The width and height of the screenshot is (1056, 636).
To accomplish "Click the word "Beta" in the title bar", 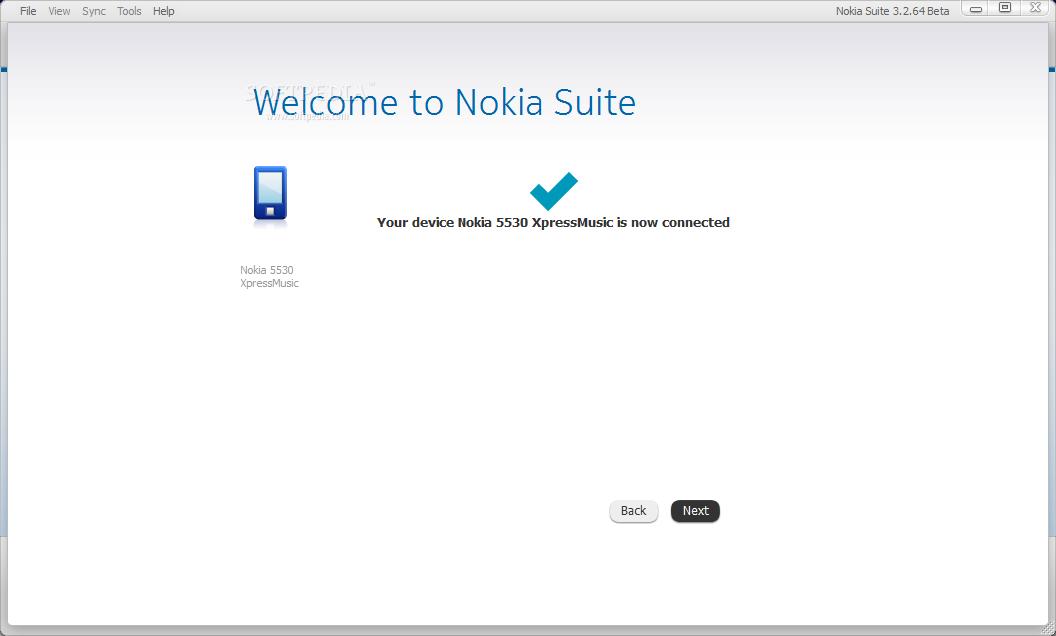I will [x=938, y=11].
